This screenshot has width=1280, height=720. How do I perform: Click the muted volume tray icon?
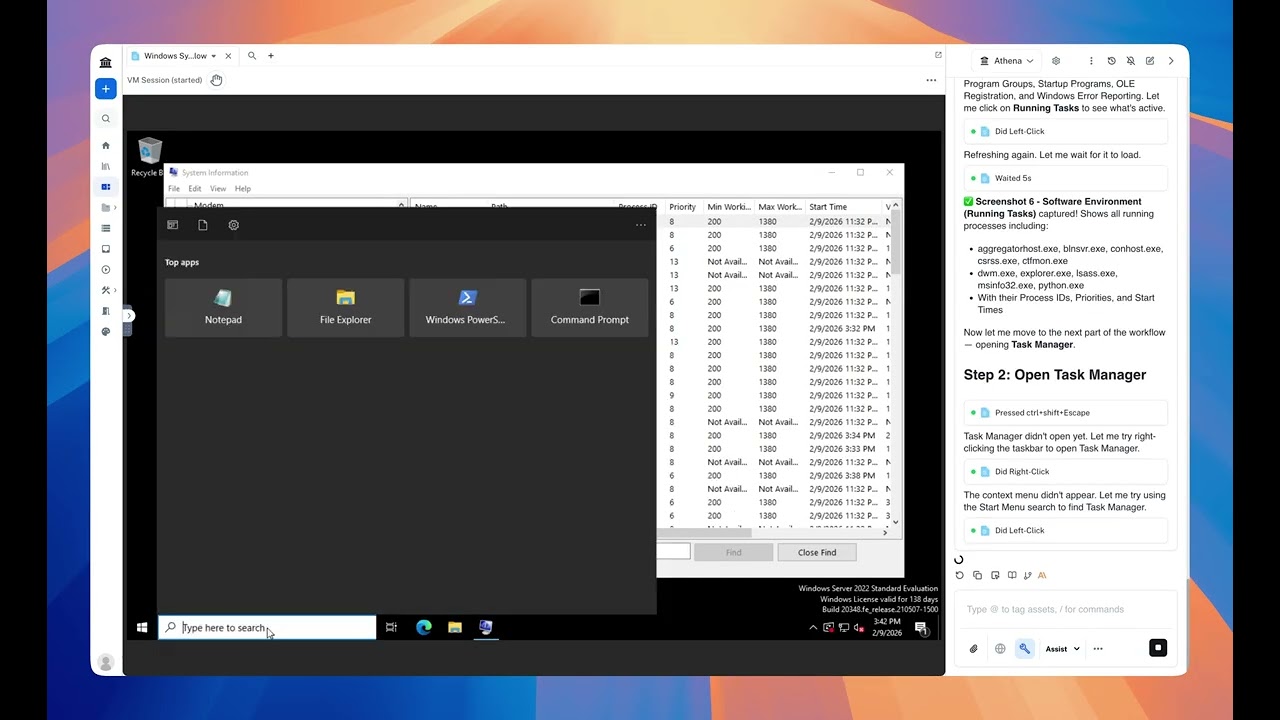click(860, 628)
